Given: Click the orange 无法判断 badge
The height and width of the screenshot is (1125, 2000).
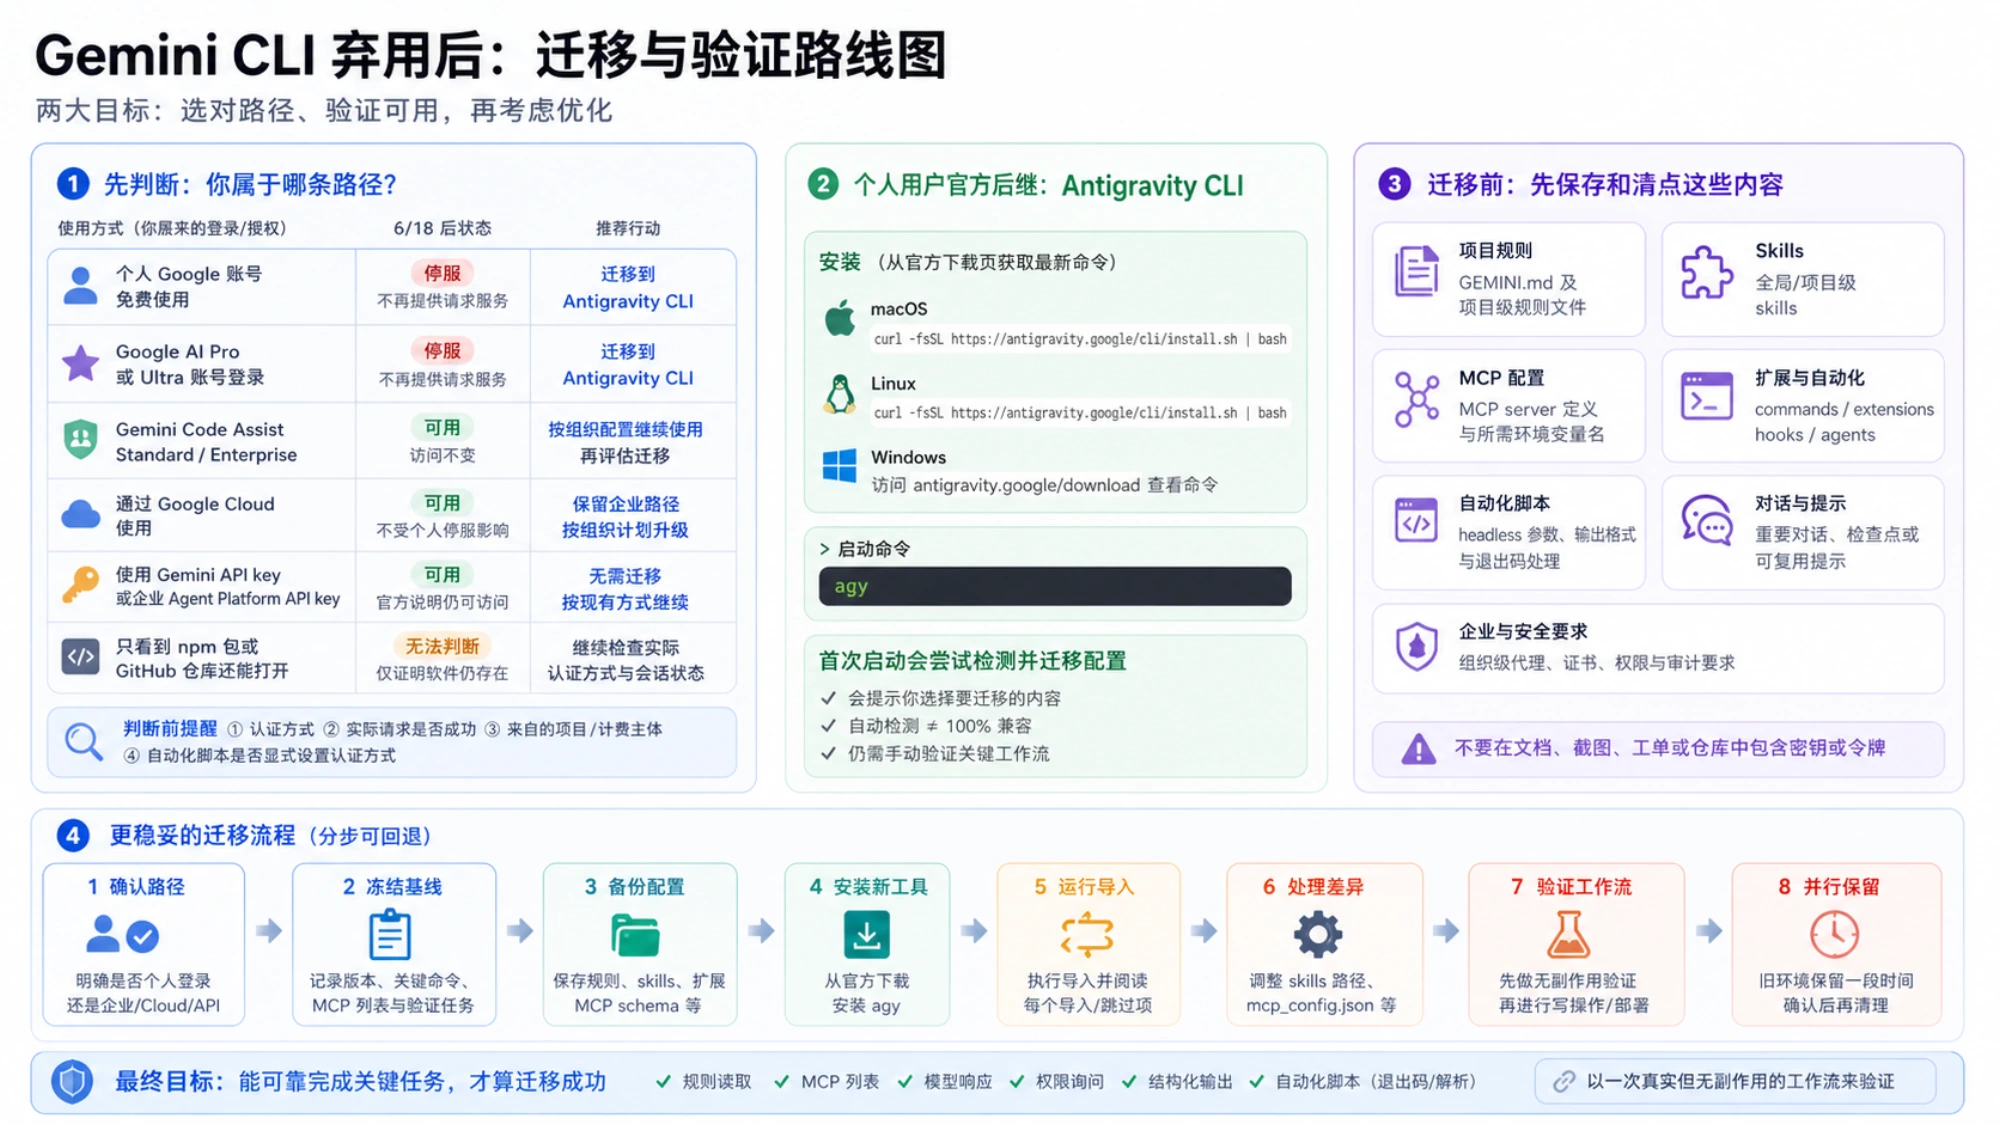Looking at the screenshot, I should (442, 647).
